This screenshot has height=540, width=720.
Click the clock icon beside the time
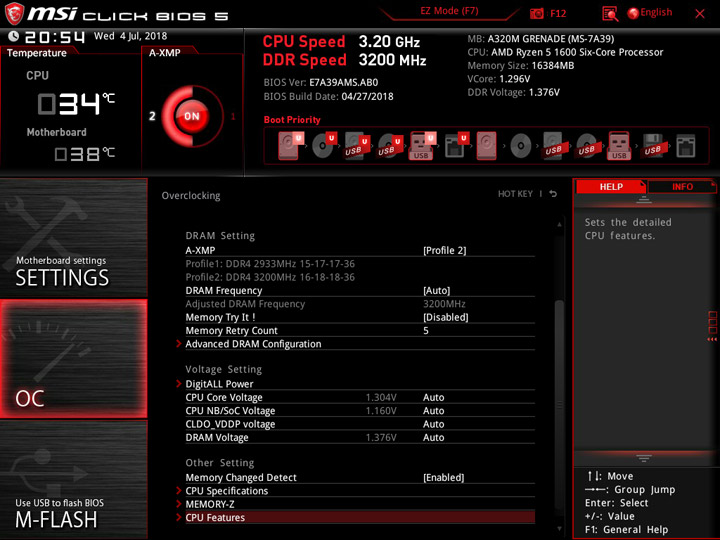point(13,36)
